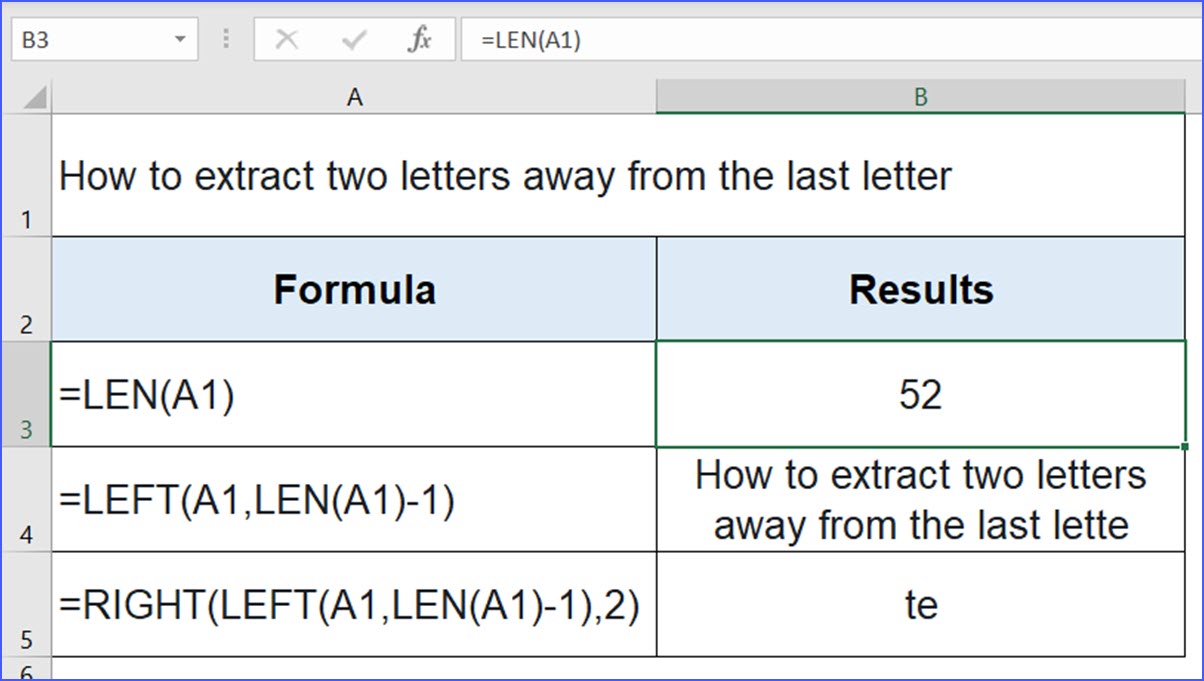Select cell A1 with the title sentence
The image size is (1204, 681).
coord(354,175)
